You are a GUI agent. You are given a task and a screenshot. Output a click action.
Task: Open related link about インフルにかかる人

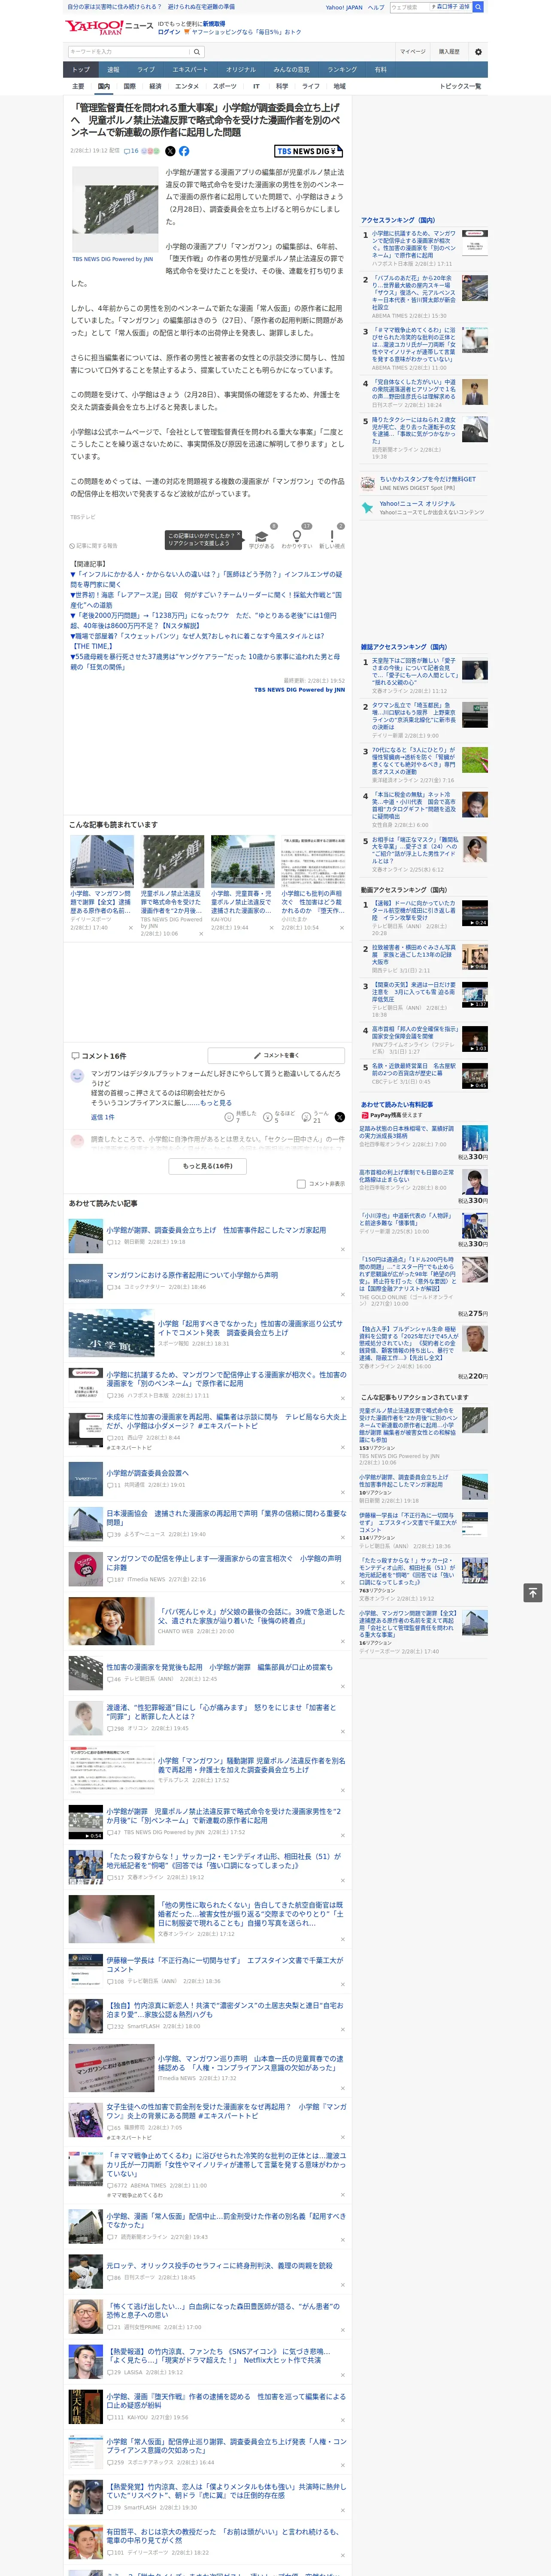click(x=206, y=579)
